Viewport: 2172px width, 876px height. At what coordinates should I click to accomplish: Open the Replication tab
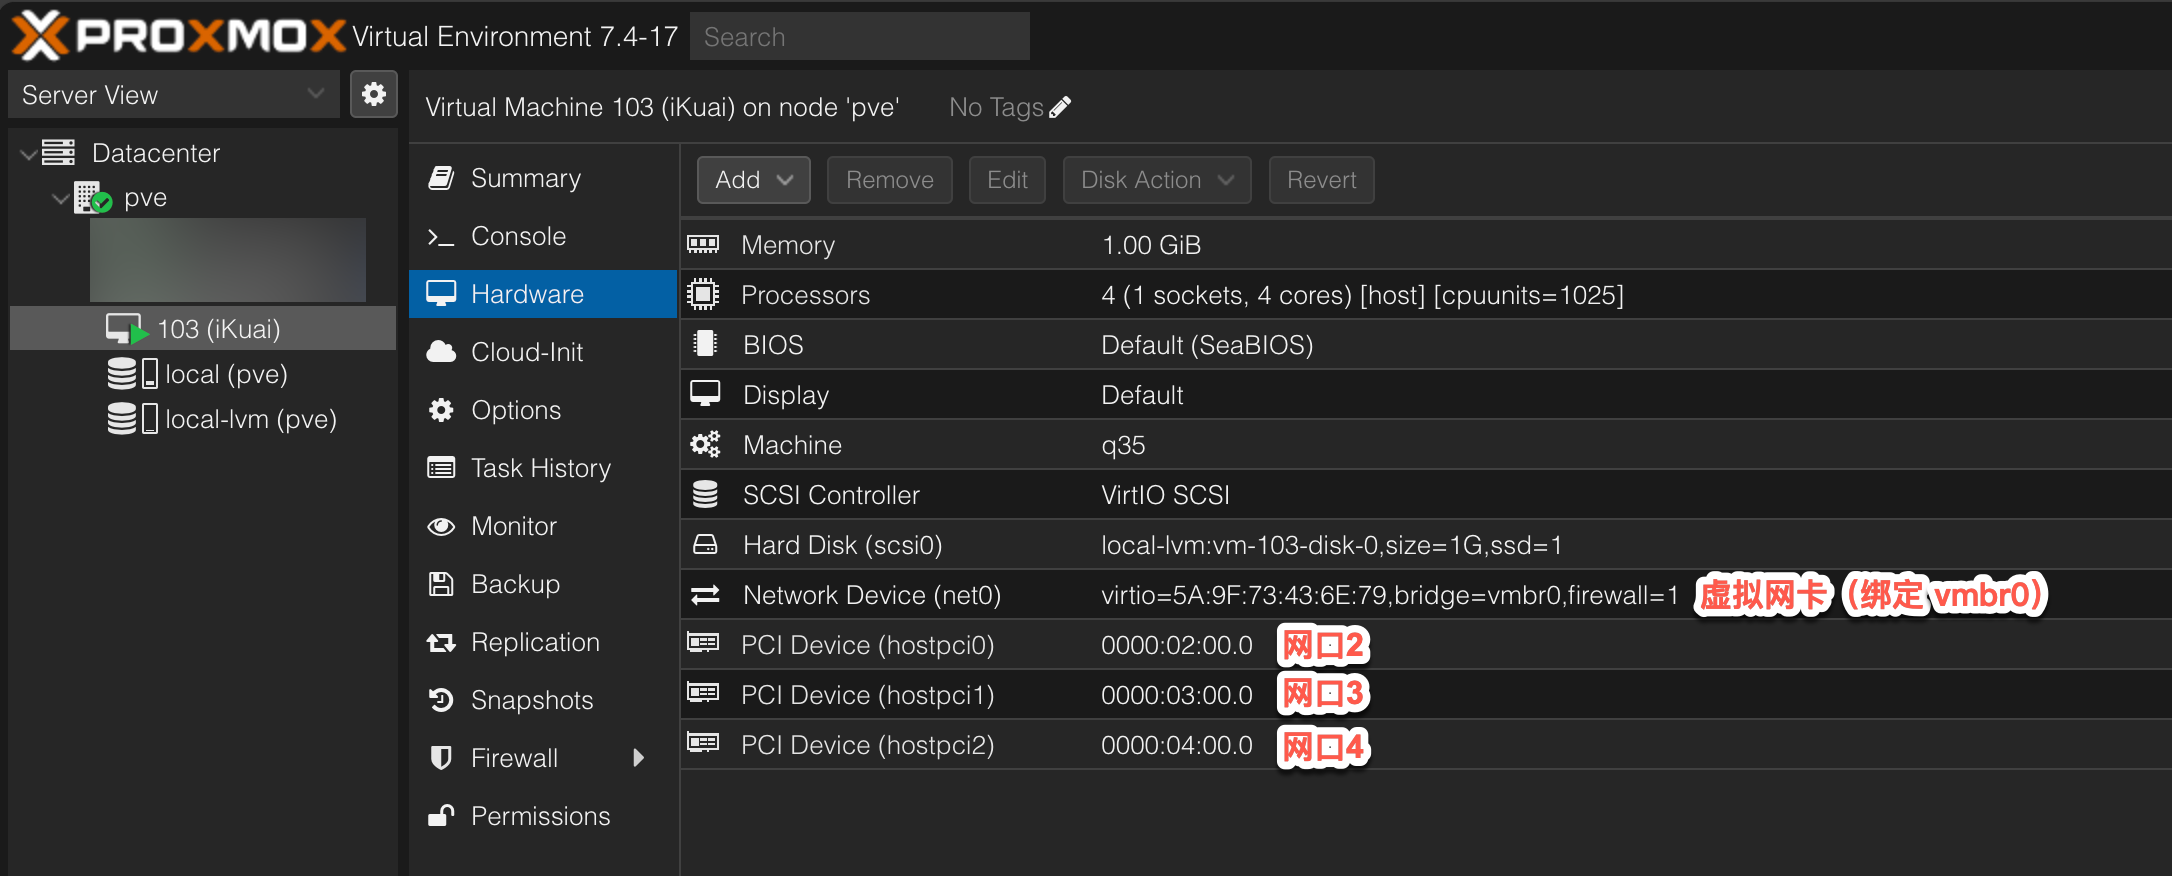point(544,642)
